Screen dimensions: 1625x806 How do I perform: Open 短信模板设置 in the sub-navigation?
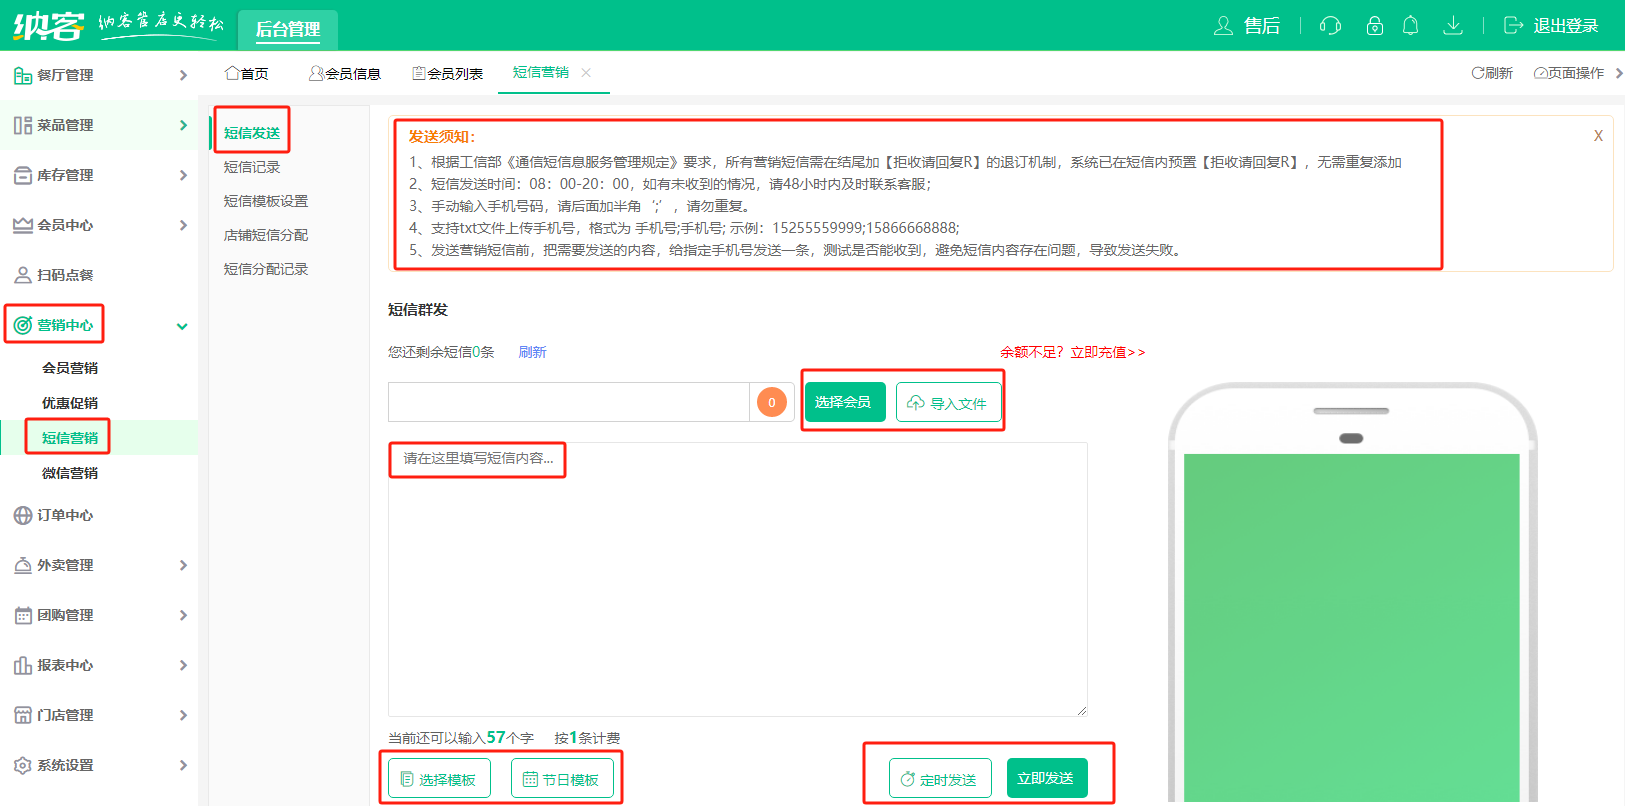coord(266,201)
